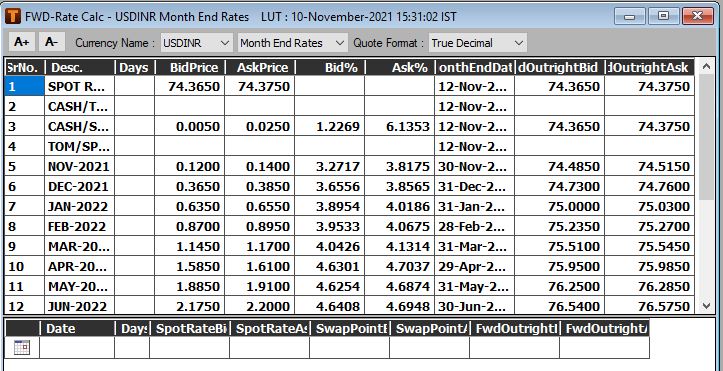Select the DEC-2021 description cell
Viewport: 723px width, 371px height.
click(x=79, y=186)
